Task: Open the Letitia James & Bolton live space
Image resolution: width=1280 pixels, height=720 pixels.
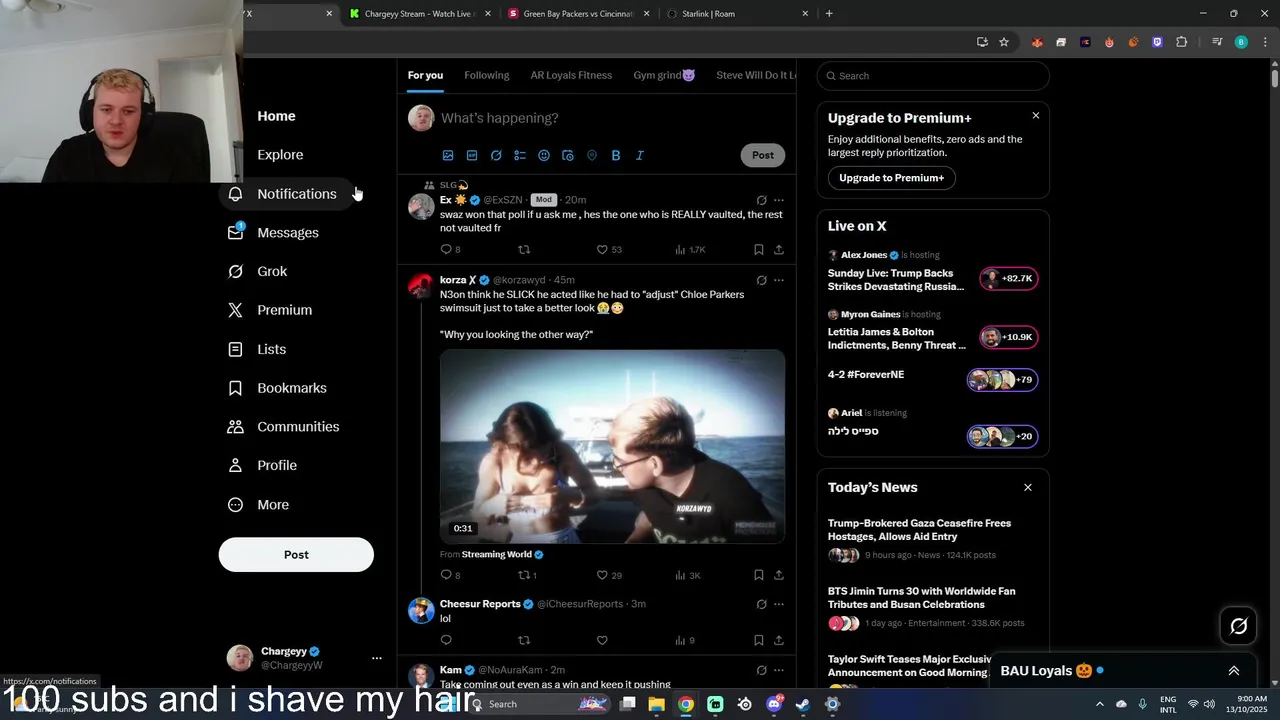Action: pos(932,332)
